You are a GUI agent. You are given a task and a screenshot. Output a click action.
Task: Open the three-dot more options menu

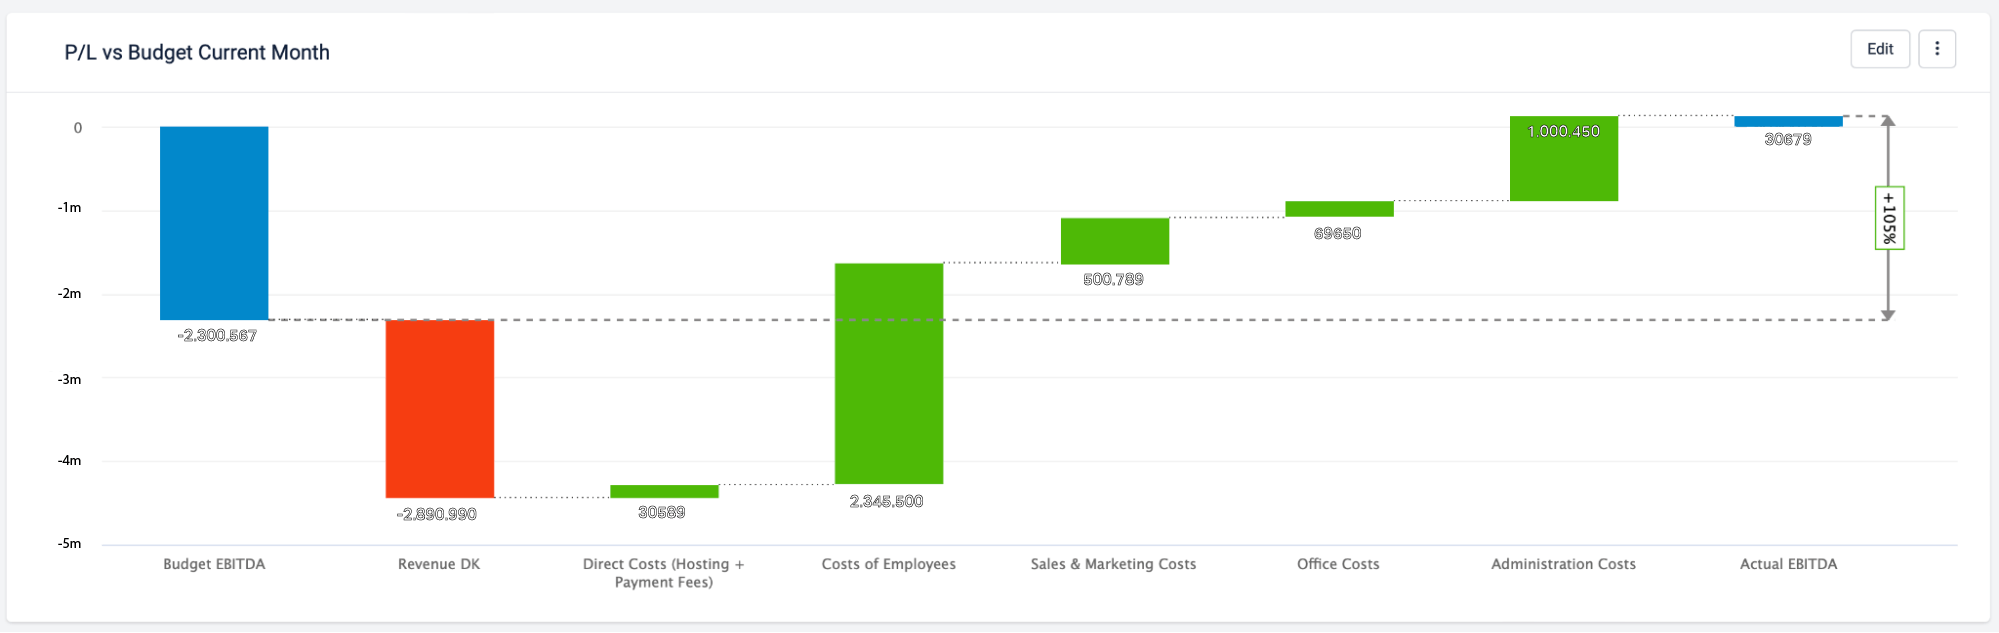[x=1937, y=49]
